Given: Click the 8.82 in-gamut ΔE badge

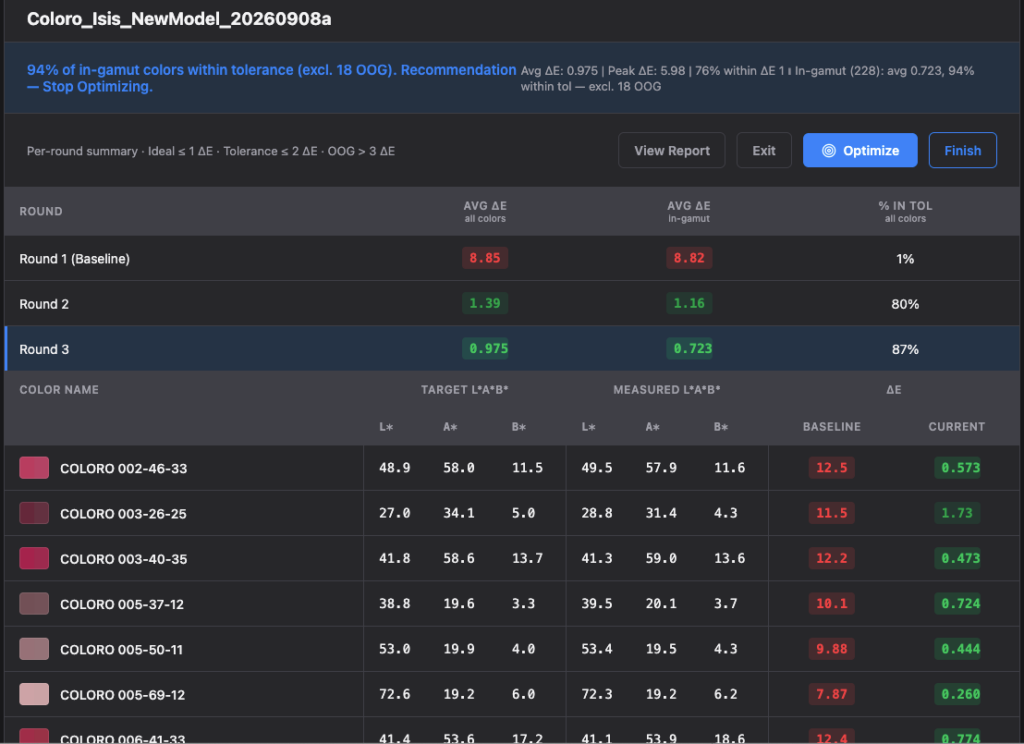Looking at the screenshot, I should 689,258.
